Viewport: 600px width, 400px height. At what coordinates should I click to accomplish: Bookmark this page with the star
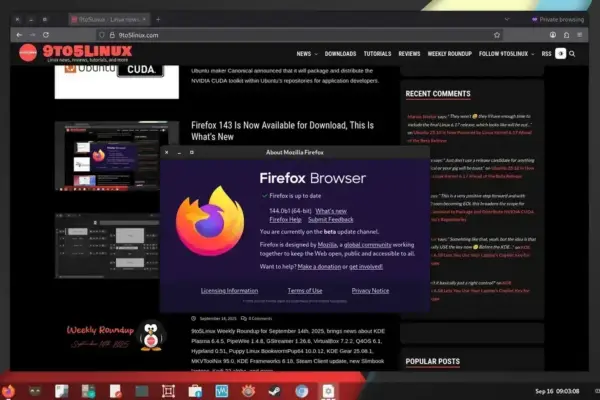pos(497,35)
